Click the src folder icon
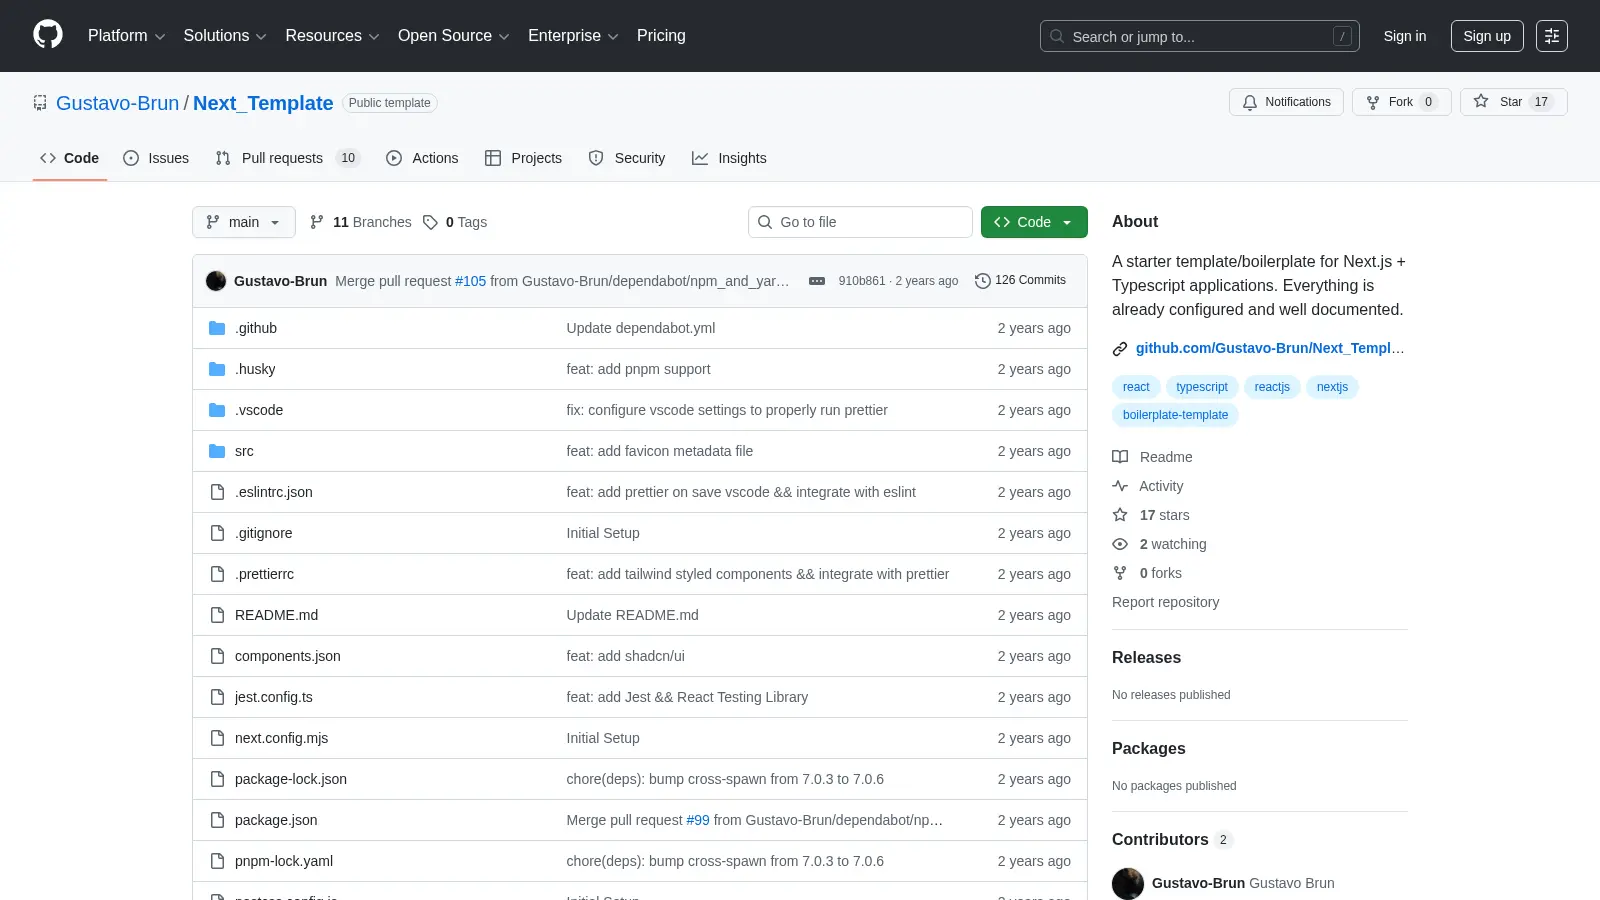The image size is (1600, 900). (217, 451)
